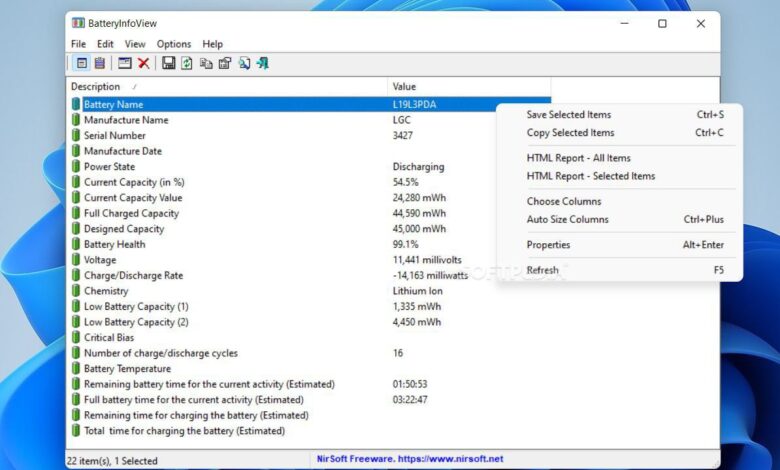Screen dimensions: 780x470
Task: Open Properties from the context menu
Action: [619, 245]
